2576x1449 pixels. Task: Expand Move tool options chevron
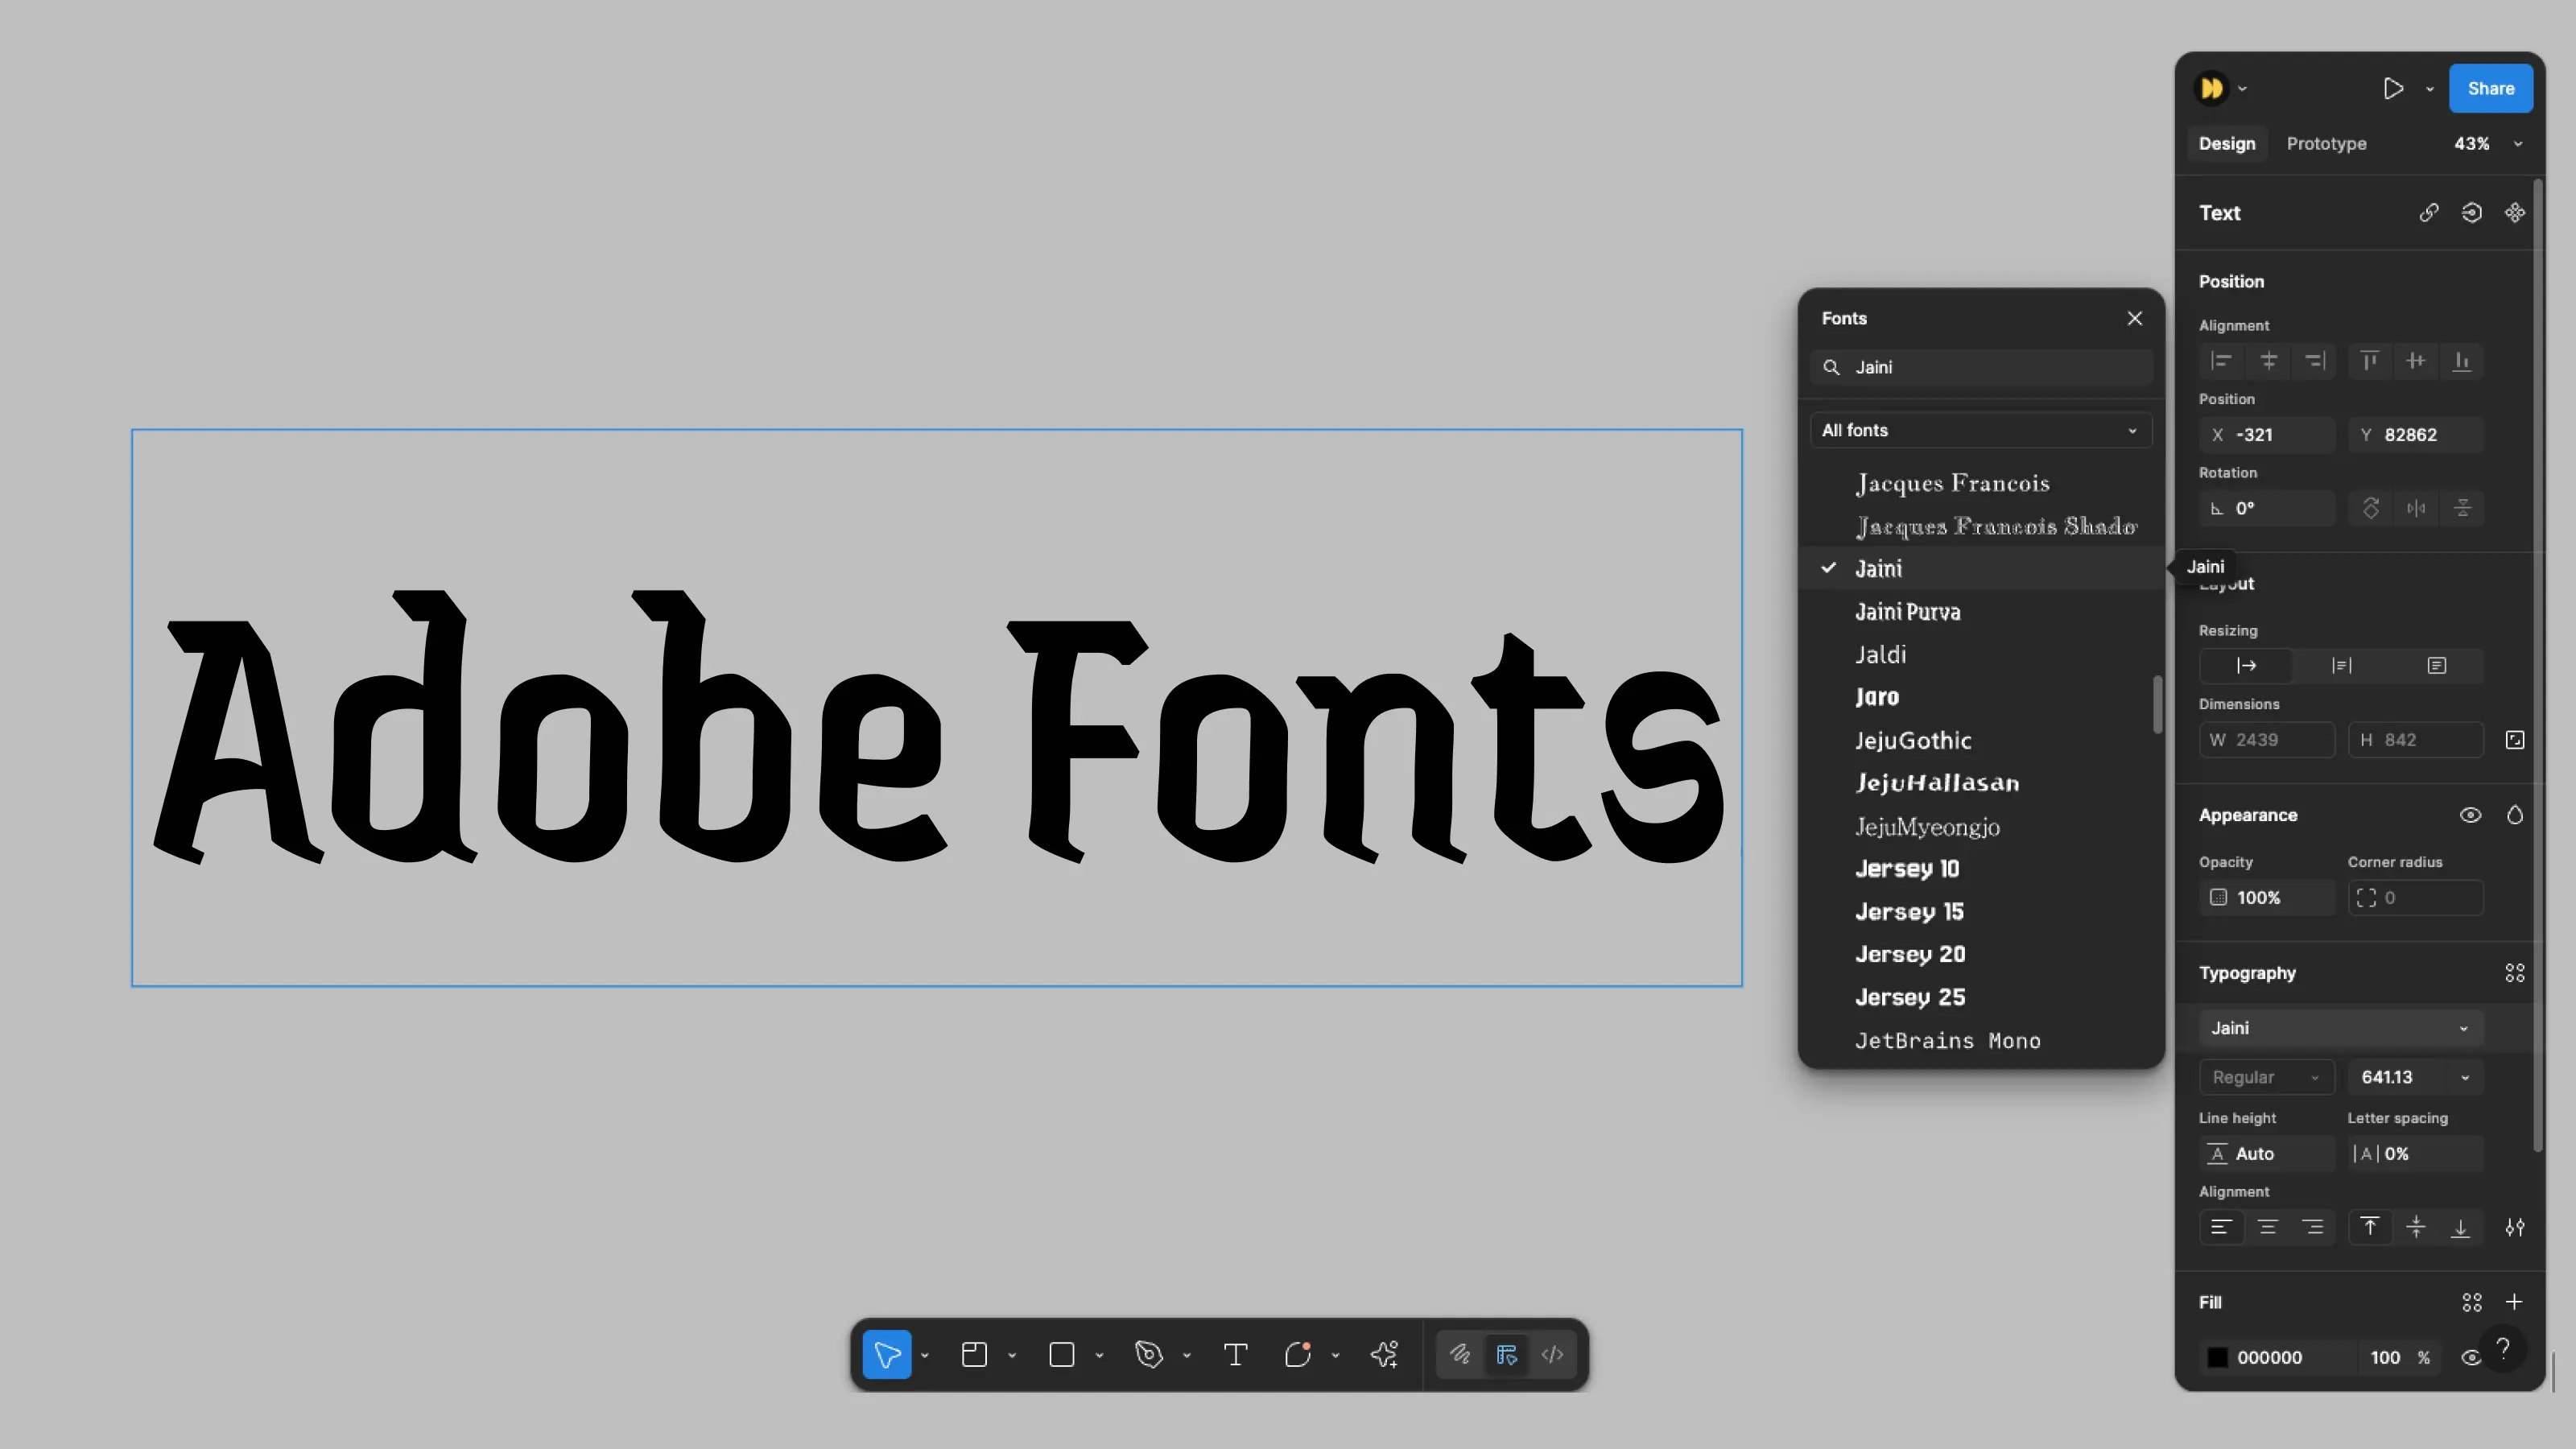point(925,1356)
